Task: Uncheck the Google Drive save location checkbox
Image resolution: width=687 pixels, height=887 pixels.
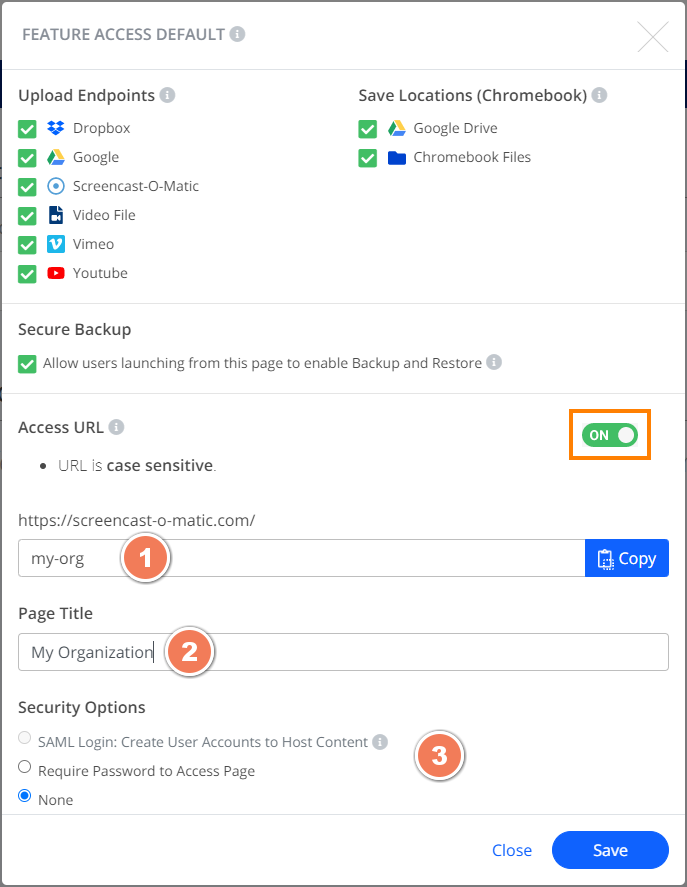Action: tap(368, 129)
